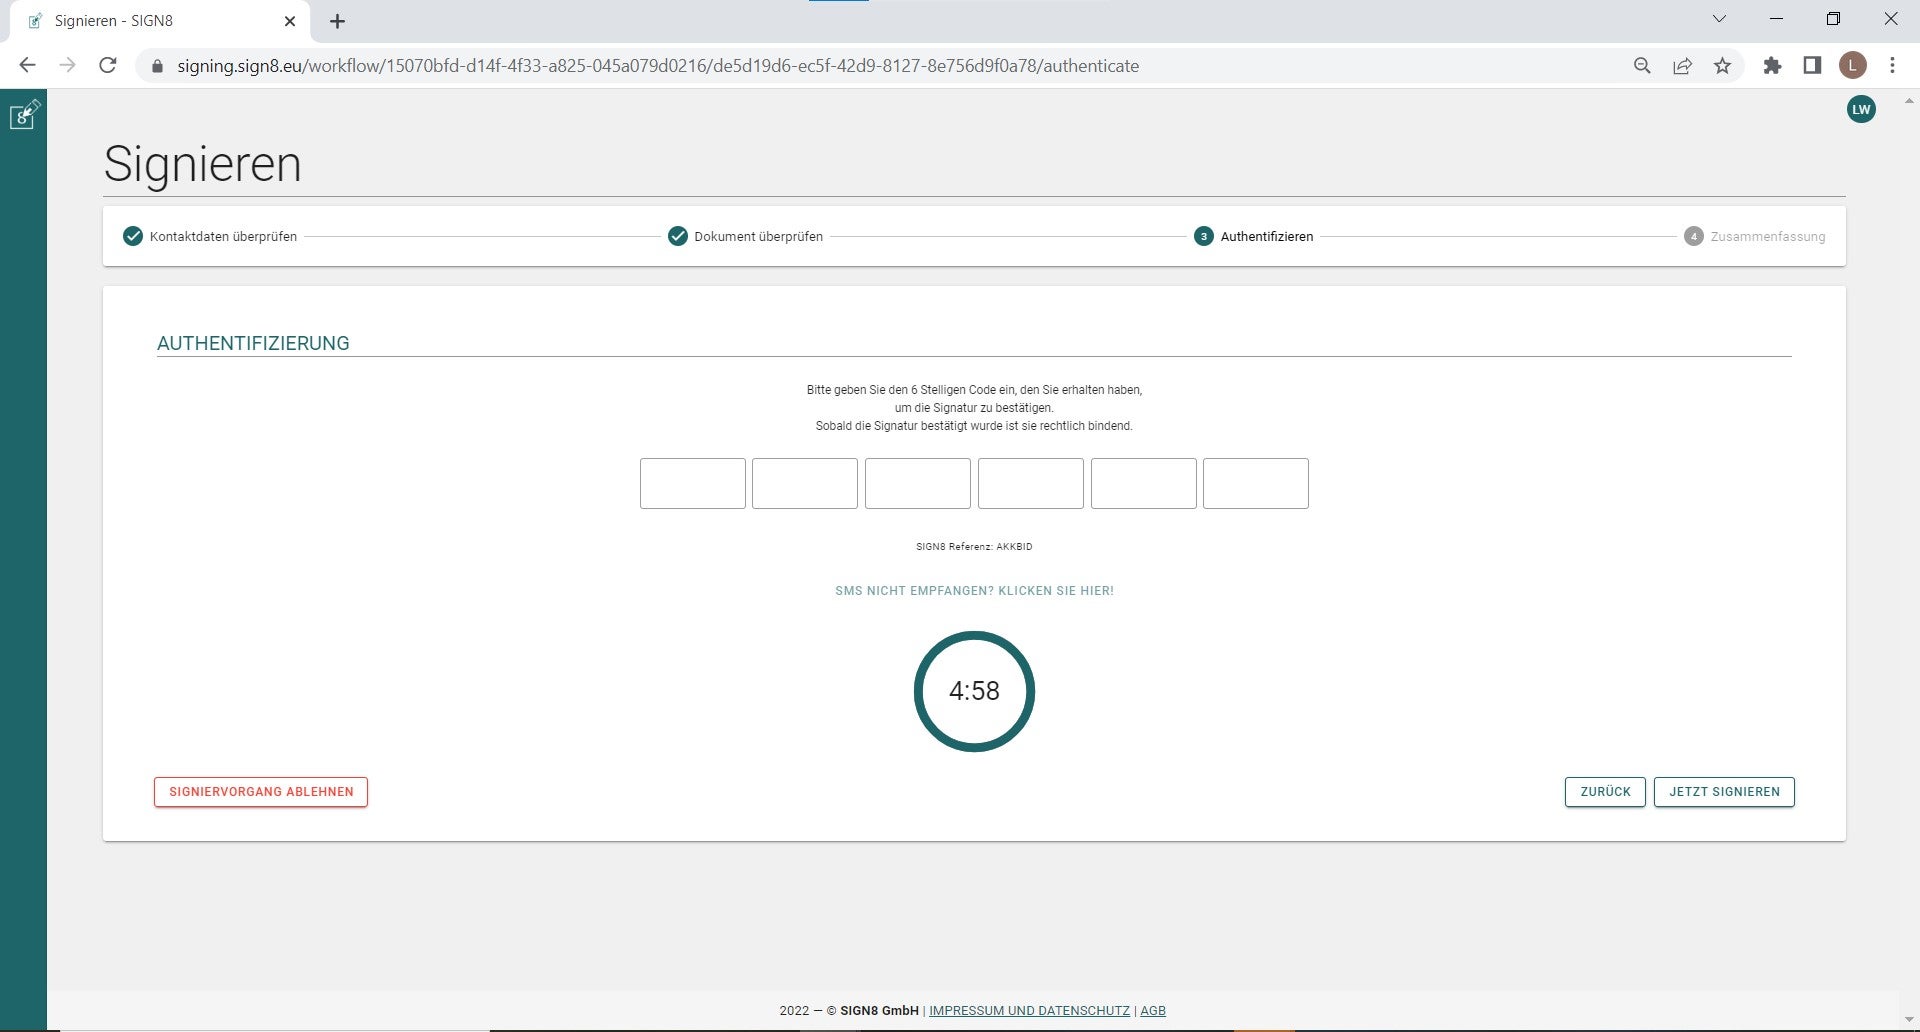Go back with browser back arrow
The width and height of the screenshot is (1920, 1032).
point(27,66)
